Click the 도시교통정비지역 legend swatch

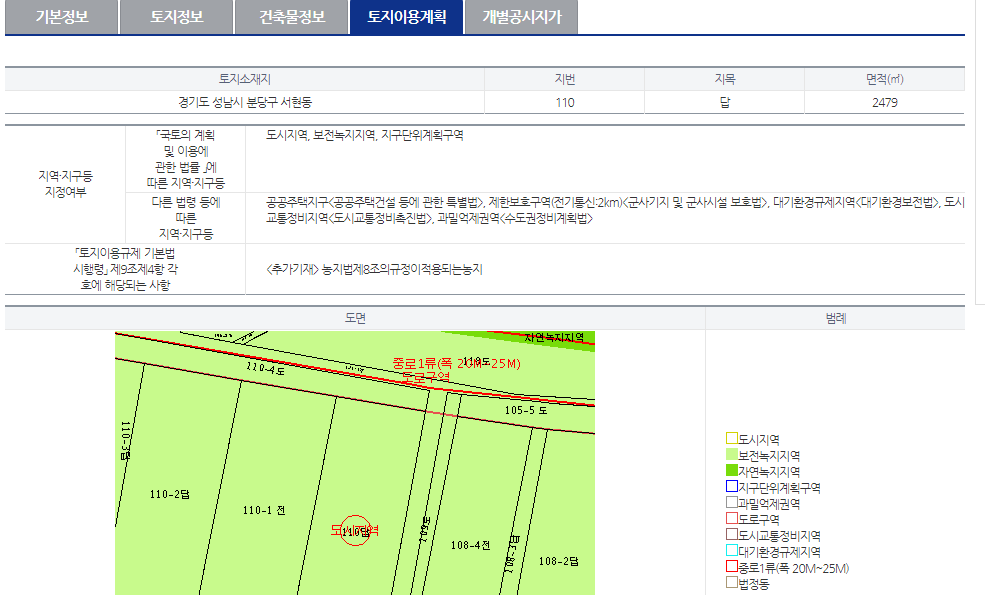[731, 534]
